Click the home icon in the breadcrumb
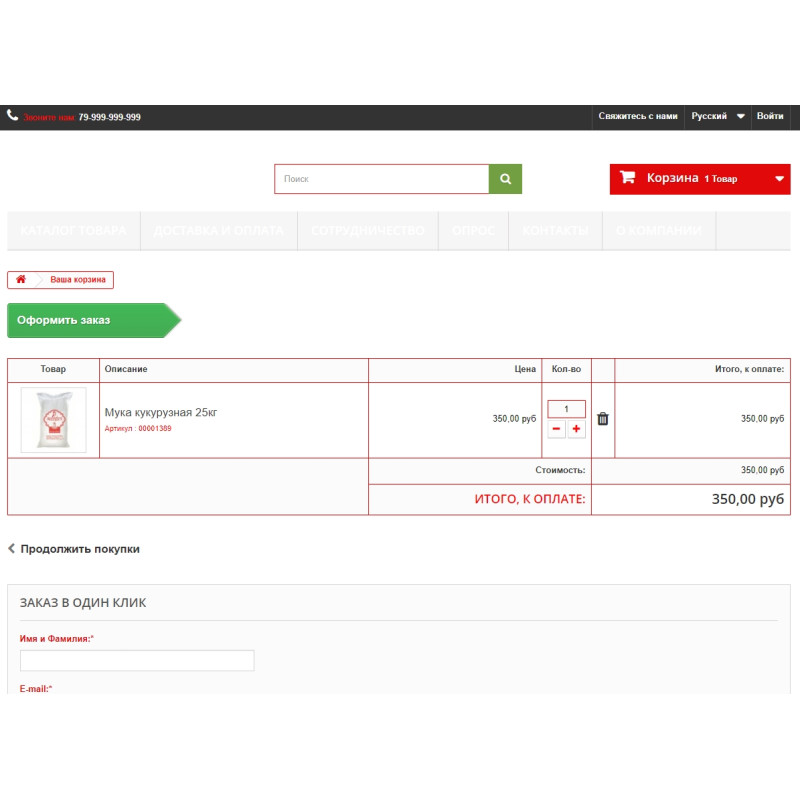 pos(21,280)
